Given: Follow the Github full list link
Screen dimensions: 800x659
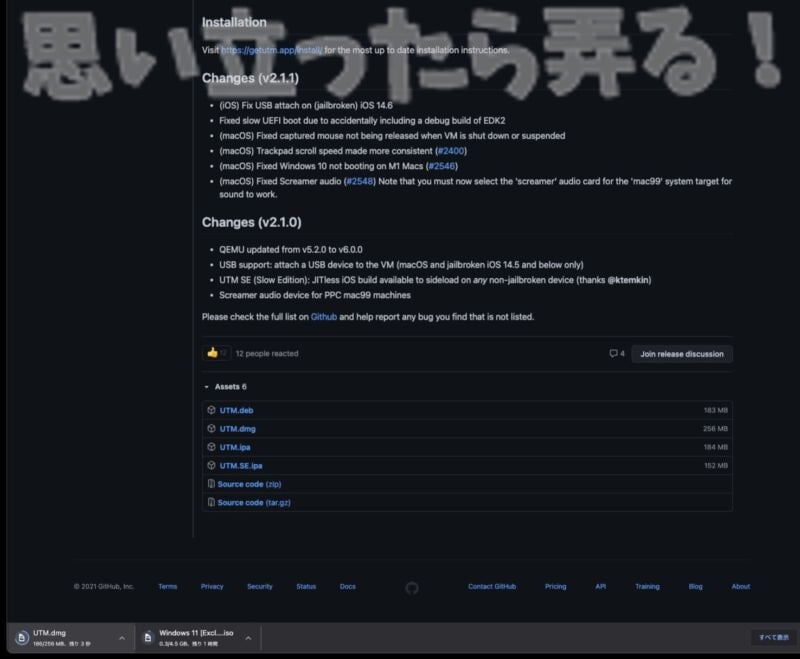Looking at the screenshot, I should (324, 317).
